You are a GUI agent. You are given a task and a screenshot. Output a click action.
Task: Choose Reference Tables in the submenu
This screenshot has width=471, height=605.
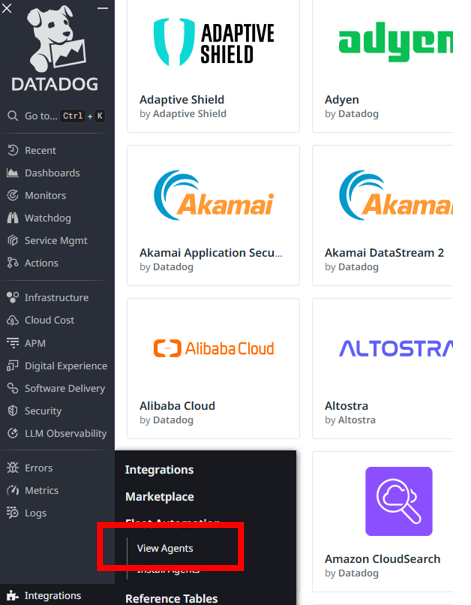pyautogui.click(x=171, y=598)
